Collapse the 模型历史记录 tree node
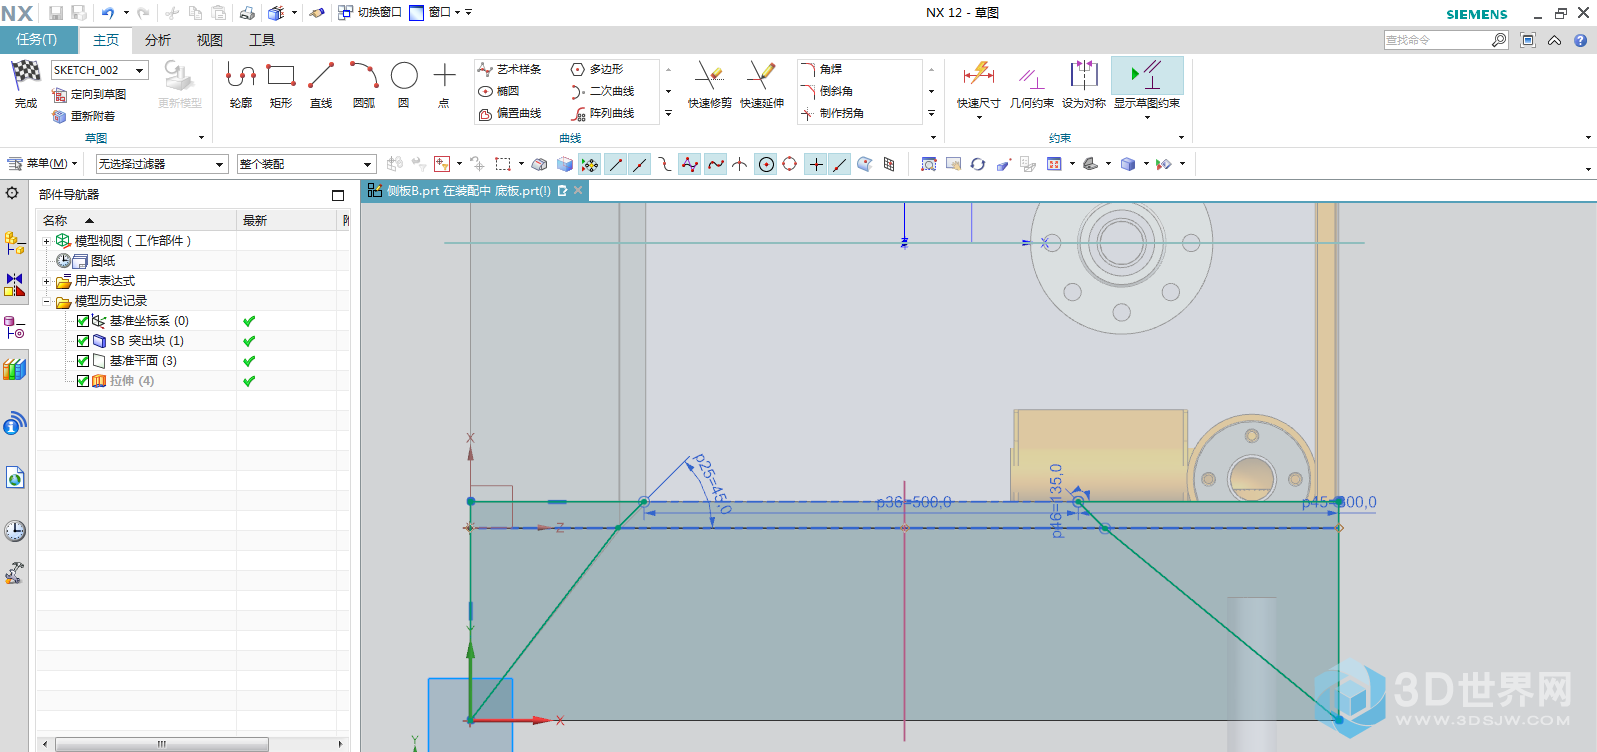The width and height of the screenshot is (1597, 752). tap(46, 301)
